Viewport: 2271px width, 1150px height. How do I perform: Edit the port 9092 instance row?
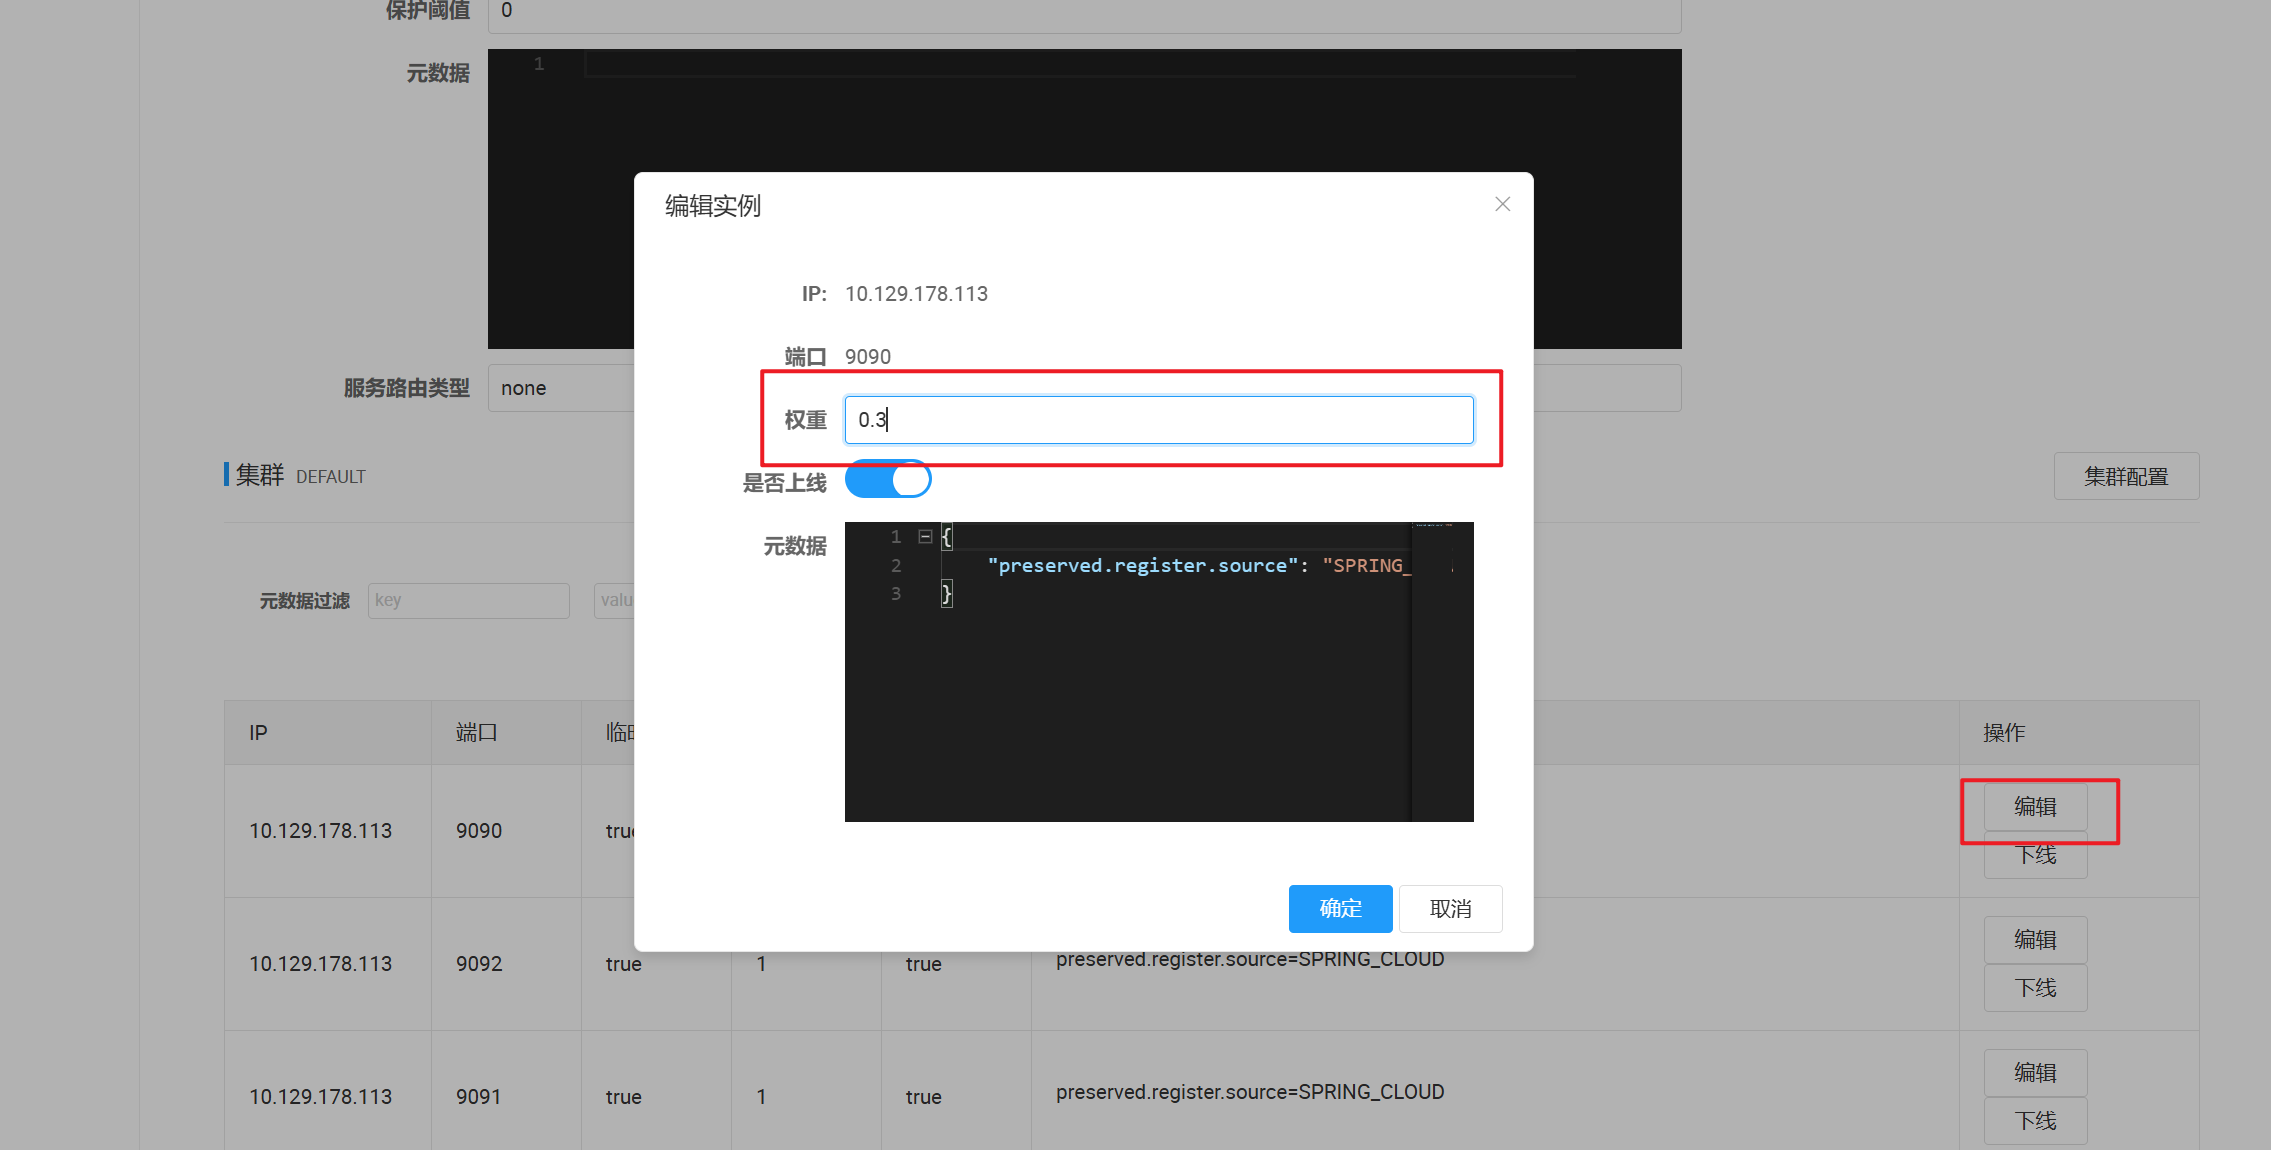coord(2035,940)
